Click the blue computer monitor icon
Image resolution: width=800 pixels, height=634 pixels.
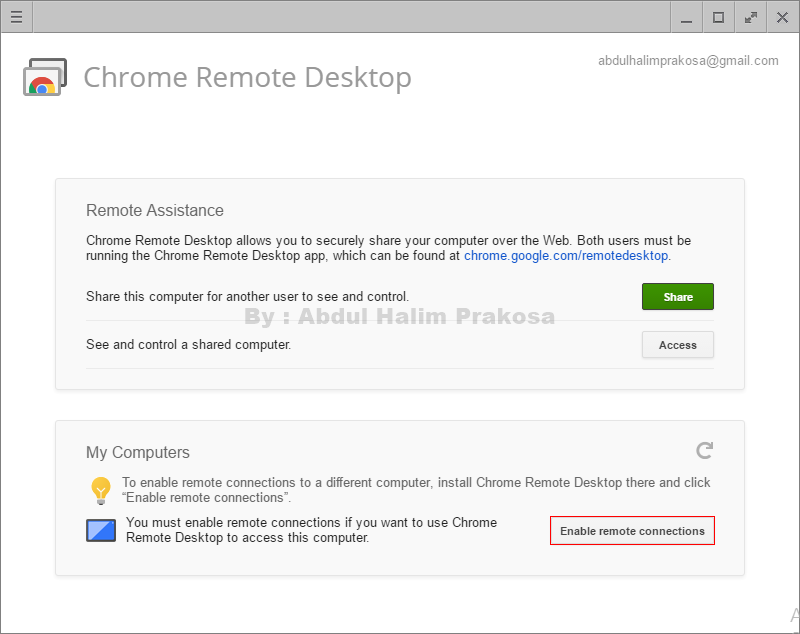[101, 530]
